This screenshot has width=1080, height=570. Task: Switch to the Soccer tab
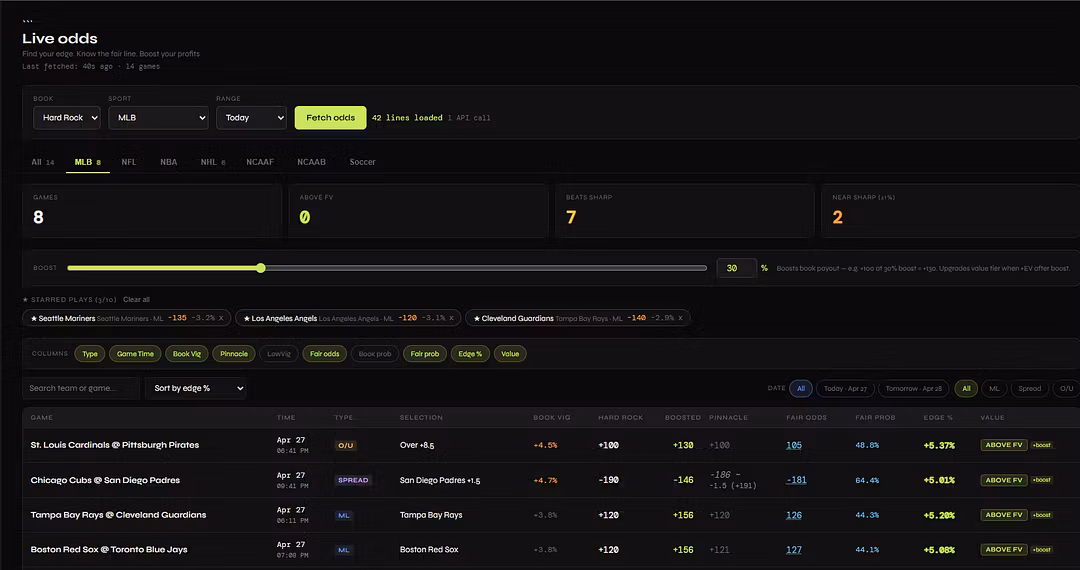[x=362, y=162]
